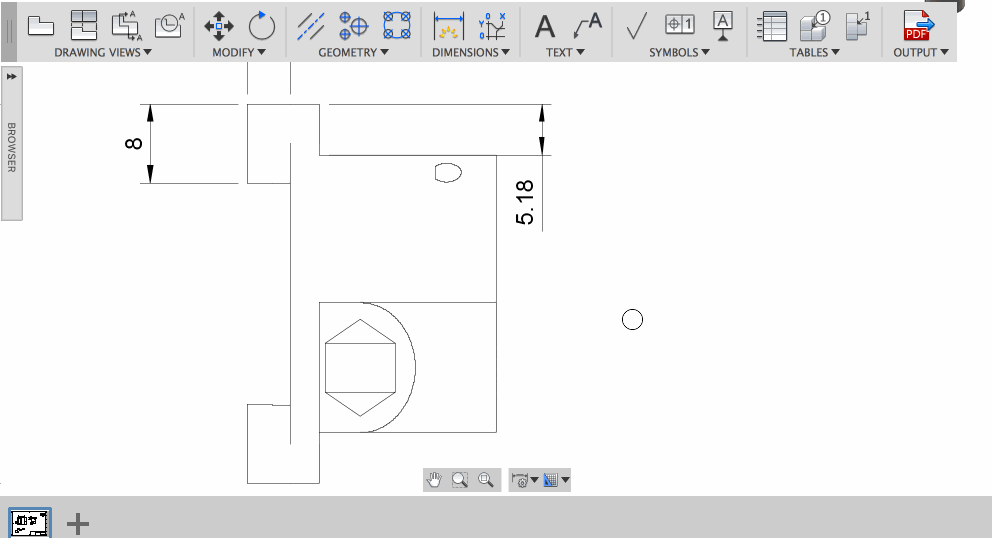Select the current sheet thumbnail
Image resolution: width=992 pixels, height=538 pixels.
click(30, 523)
